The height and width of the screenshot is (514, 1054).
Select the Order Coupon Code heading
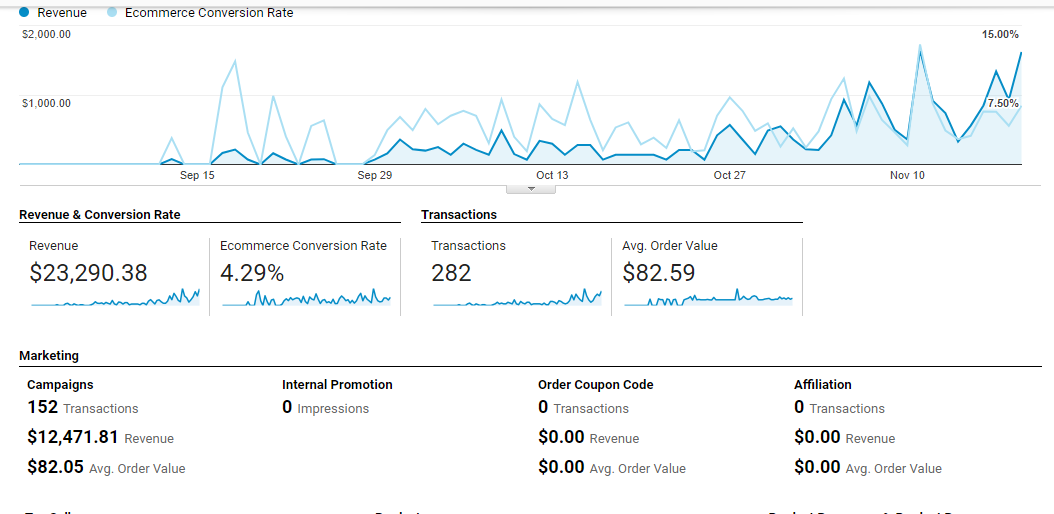click(x=596, y=384)
